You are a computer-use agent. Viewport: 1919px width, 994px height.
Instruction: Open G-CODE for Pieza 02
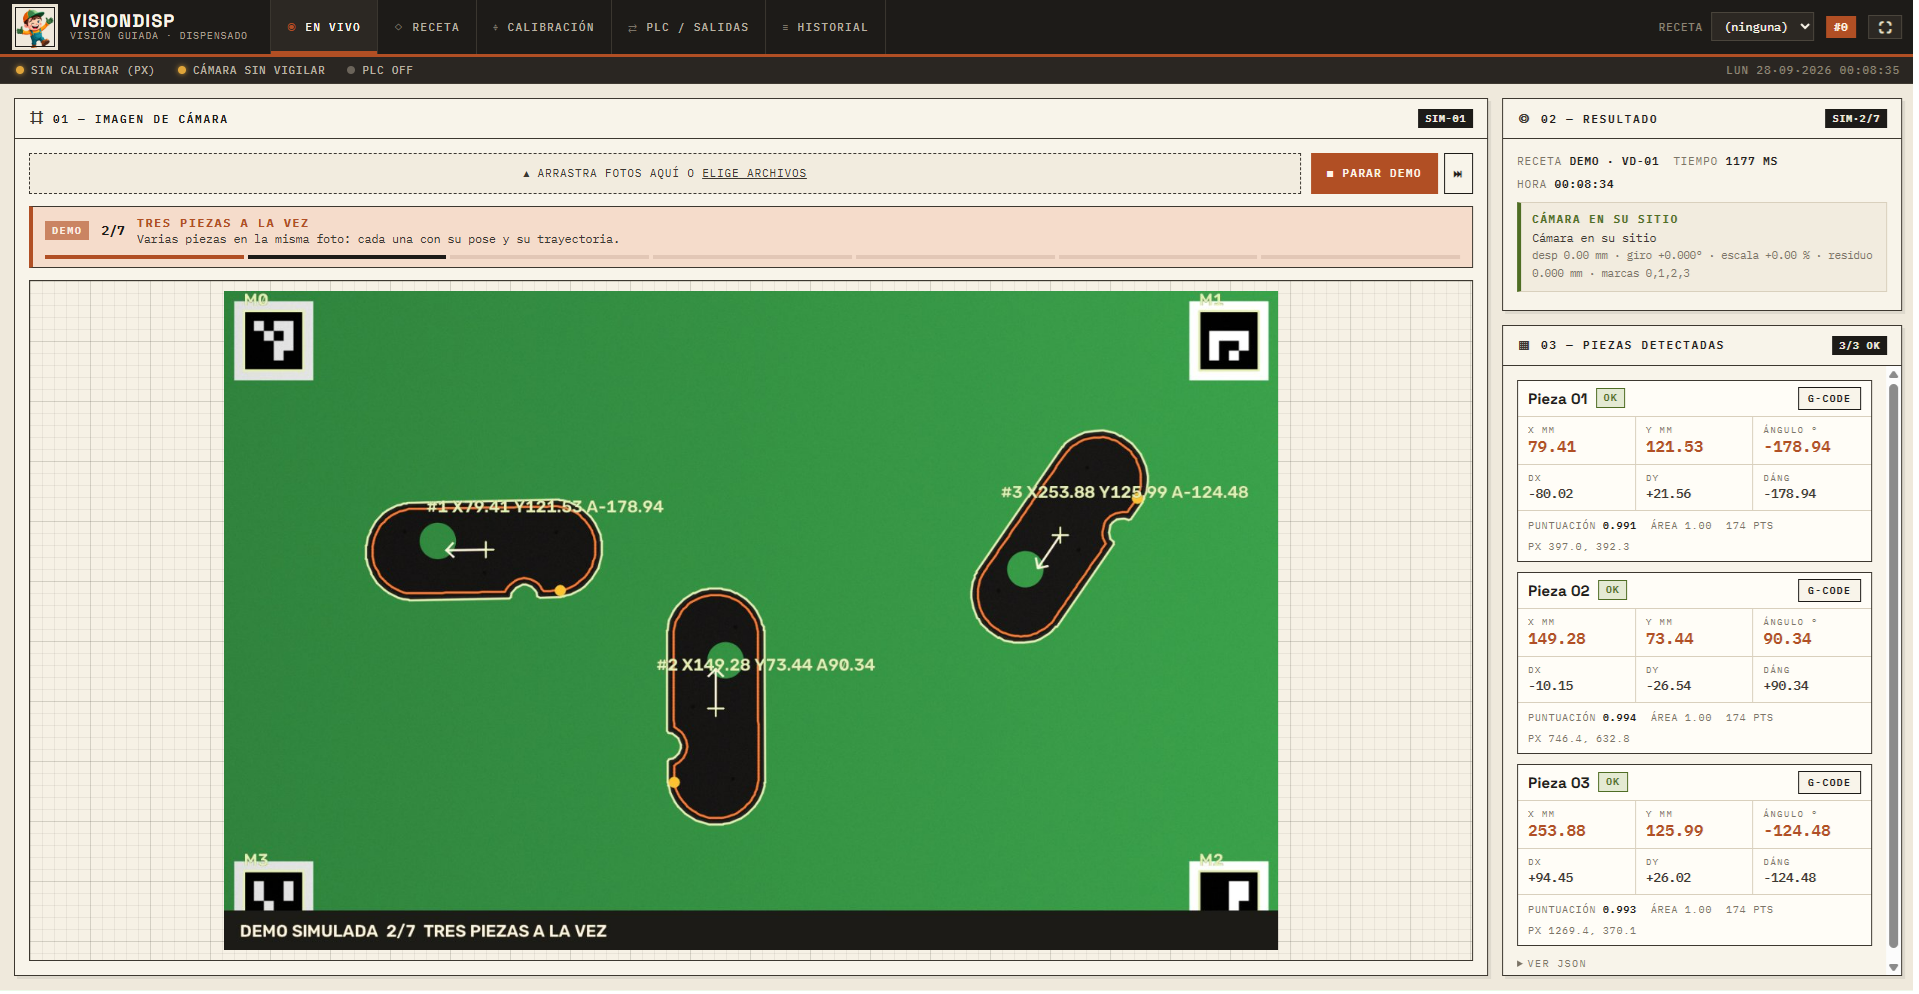pos(1829,590)
